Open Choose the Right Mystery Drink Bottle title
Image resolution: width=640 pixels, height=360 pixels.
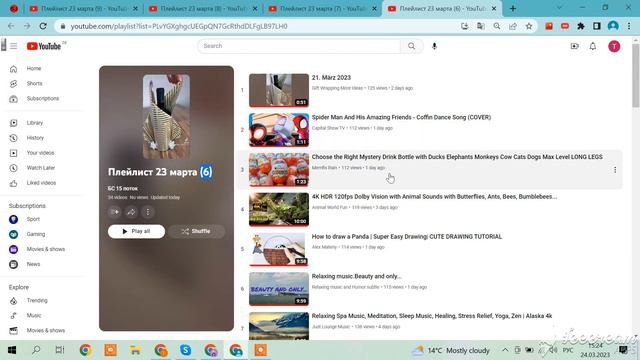[x=457, y=157]
